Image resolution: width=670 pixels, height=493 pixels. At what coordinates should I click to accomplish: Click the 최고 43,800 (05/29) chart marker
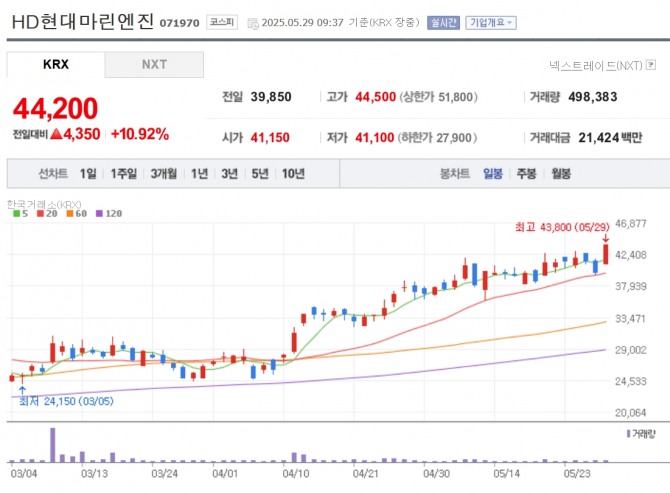pyautogui.click(x=562, y=227)
